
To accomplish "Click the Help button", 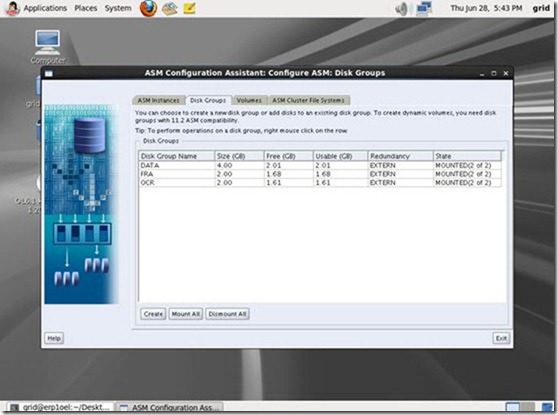I will (54, 338).
